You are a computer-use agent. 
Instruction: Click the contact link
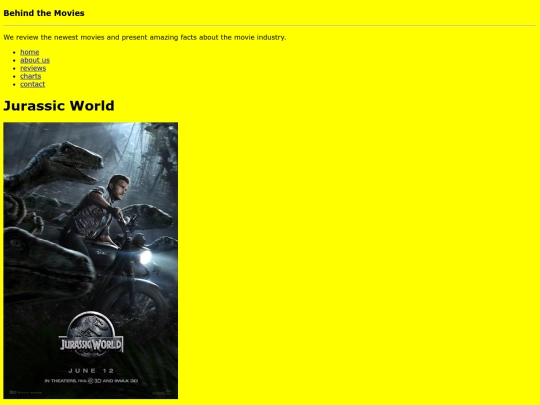click(33, 84)
